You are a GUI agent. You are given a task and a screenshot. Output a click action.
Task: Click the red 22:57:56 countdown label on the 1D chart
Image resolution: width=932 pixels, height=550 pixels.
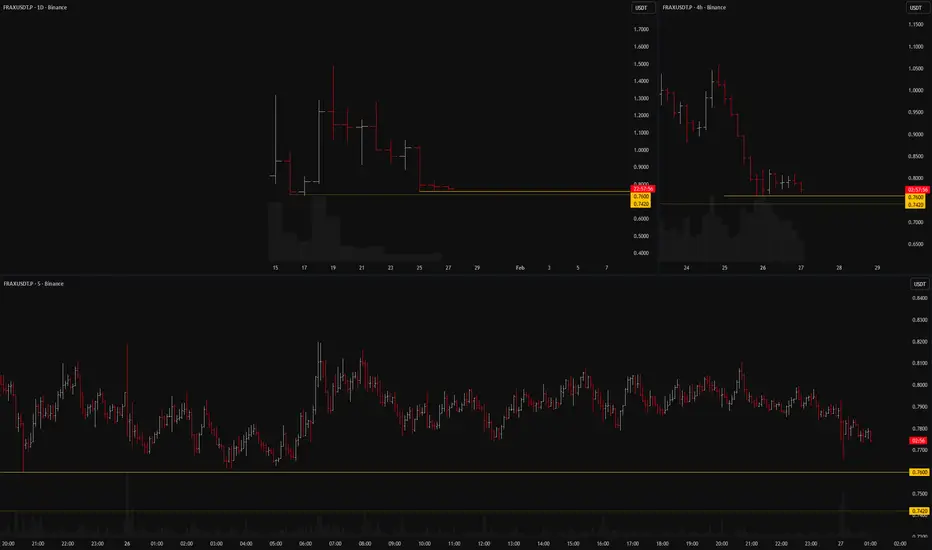(643, 189)
